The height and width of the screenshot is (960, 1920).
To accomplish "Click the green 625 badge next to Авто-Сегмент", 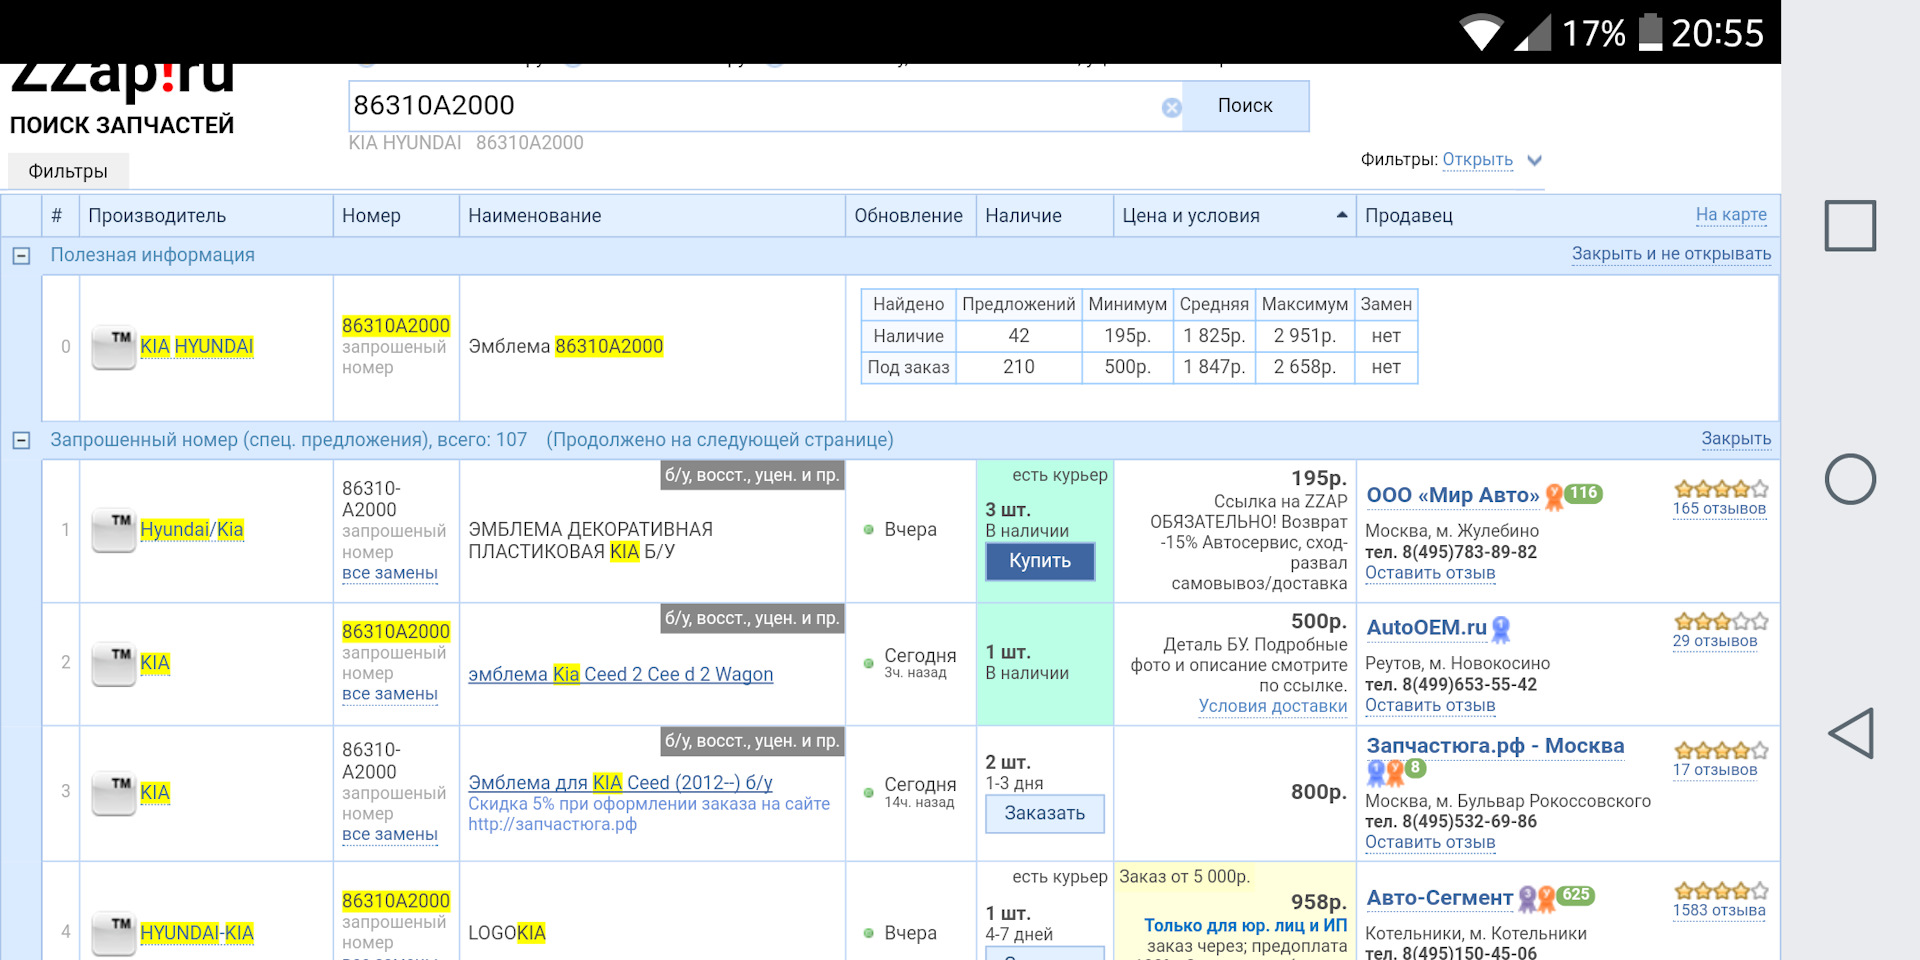I will 1575,895.
